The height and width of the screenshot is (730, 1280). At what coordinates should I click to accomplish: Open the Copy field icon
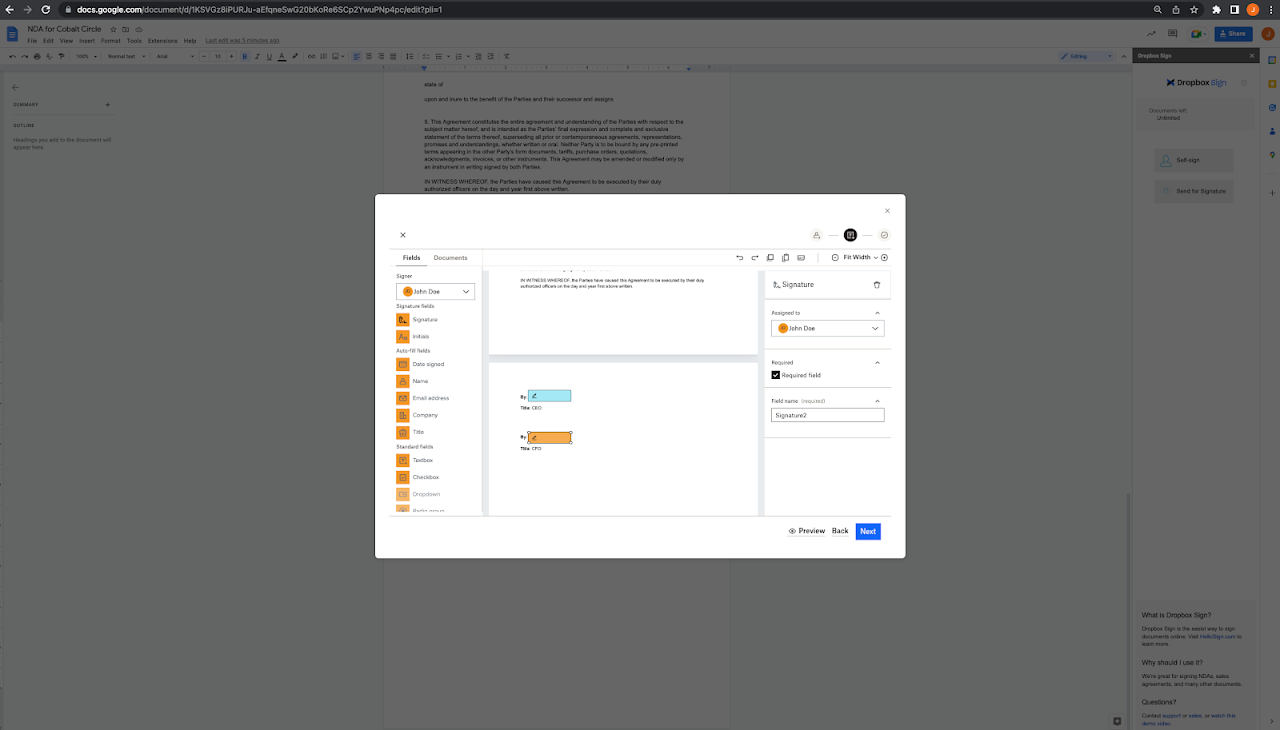770,257
